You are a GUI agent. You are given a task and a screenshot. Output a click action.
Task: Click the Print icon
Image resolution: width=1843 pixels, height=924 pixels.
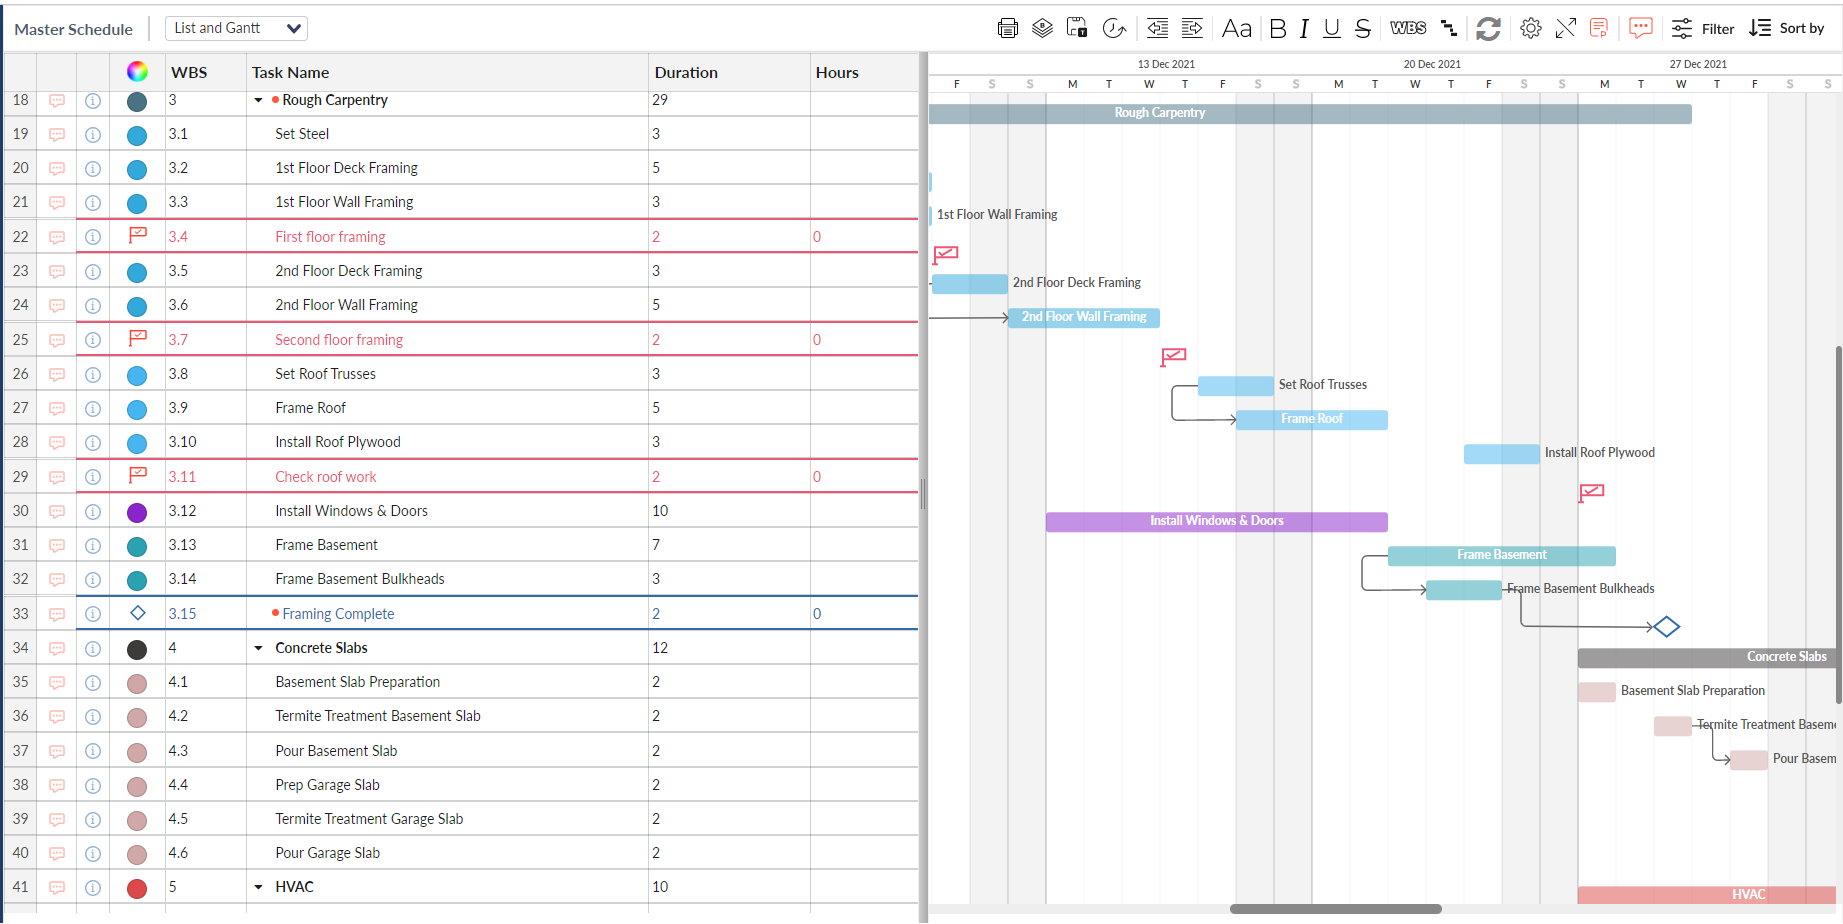pos(1007,28)
